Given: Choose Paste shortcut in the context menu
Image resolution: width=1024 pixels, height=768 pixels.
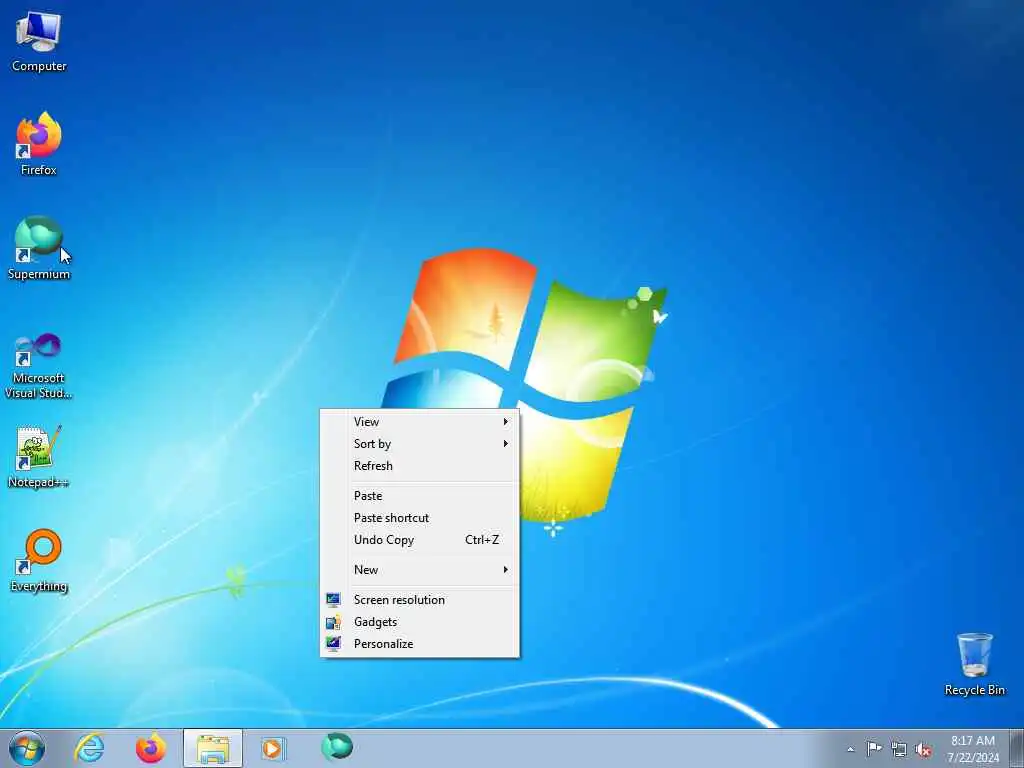Looking at the screenshot, I should tap(419, 518).
